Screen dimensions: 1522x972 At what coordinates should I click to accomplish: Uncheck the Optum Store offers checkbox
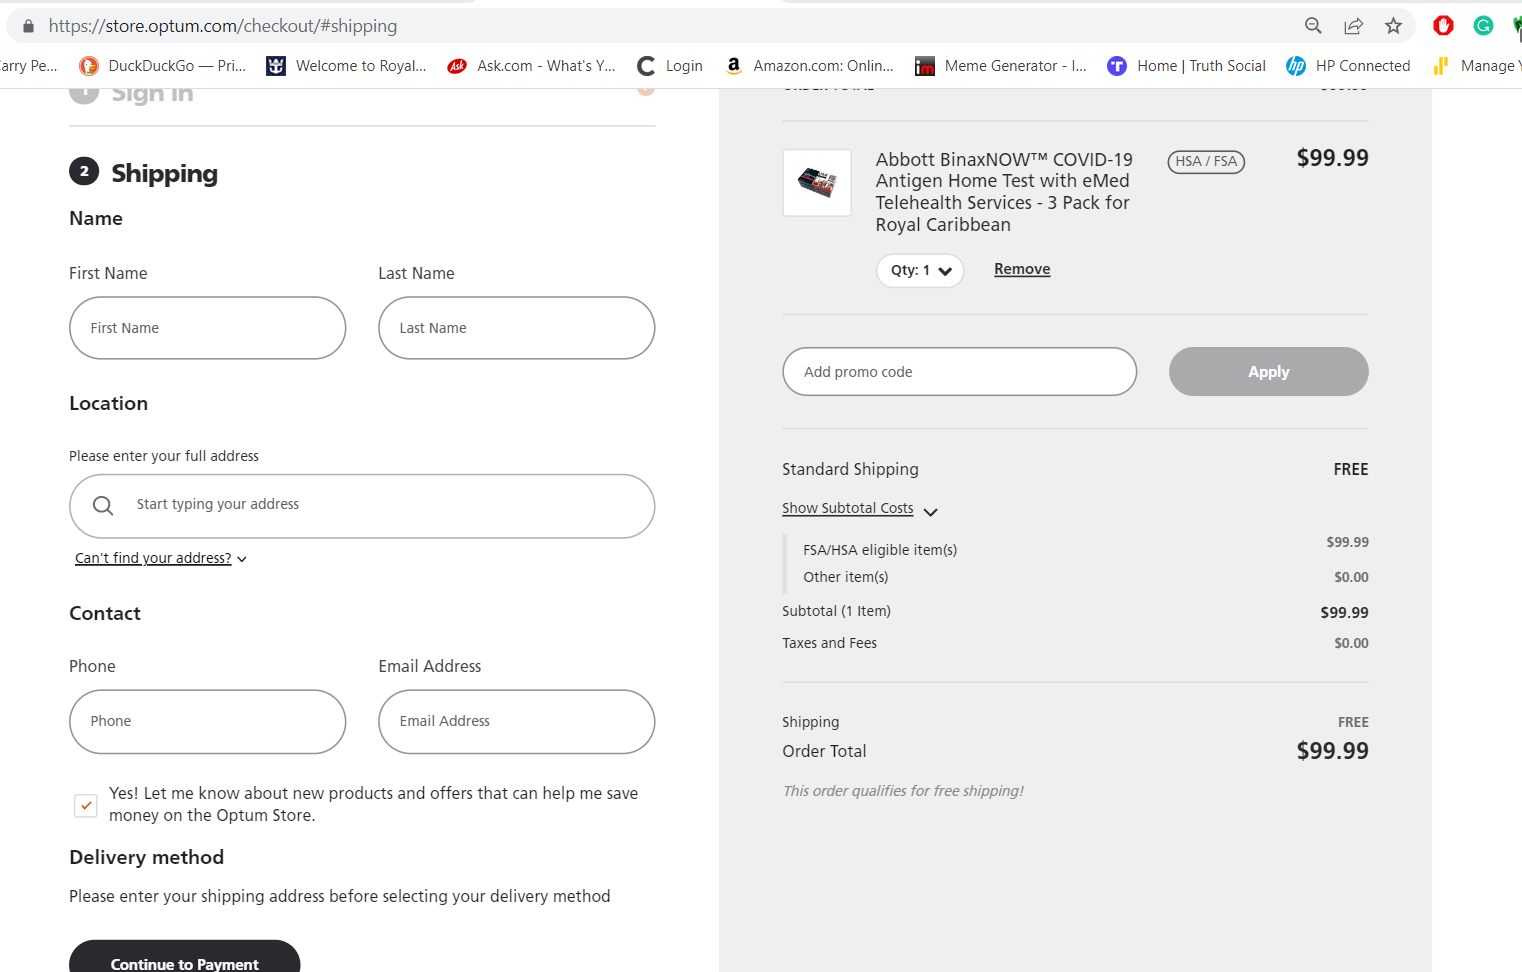(x=86, y=805)
